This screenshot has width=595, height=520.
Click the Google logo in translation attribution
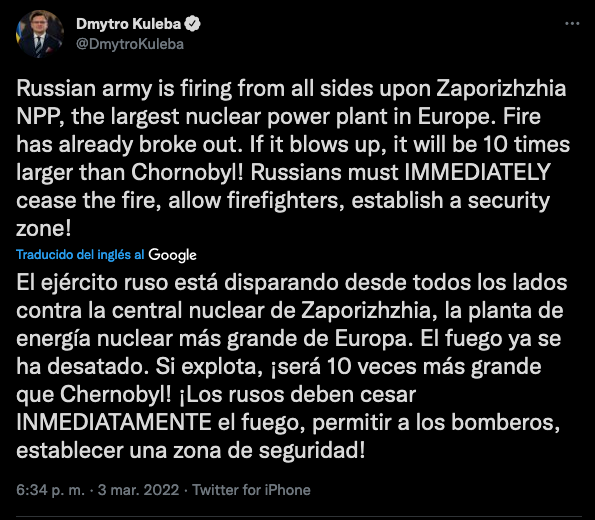(x=172, y=255)
